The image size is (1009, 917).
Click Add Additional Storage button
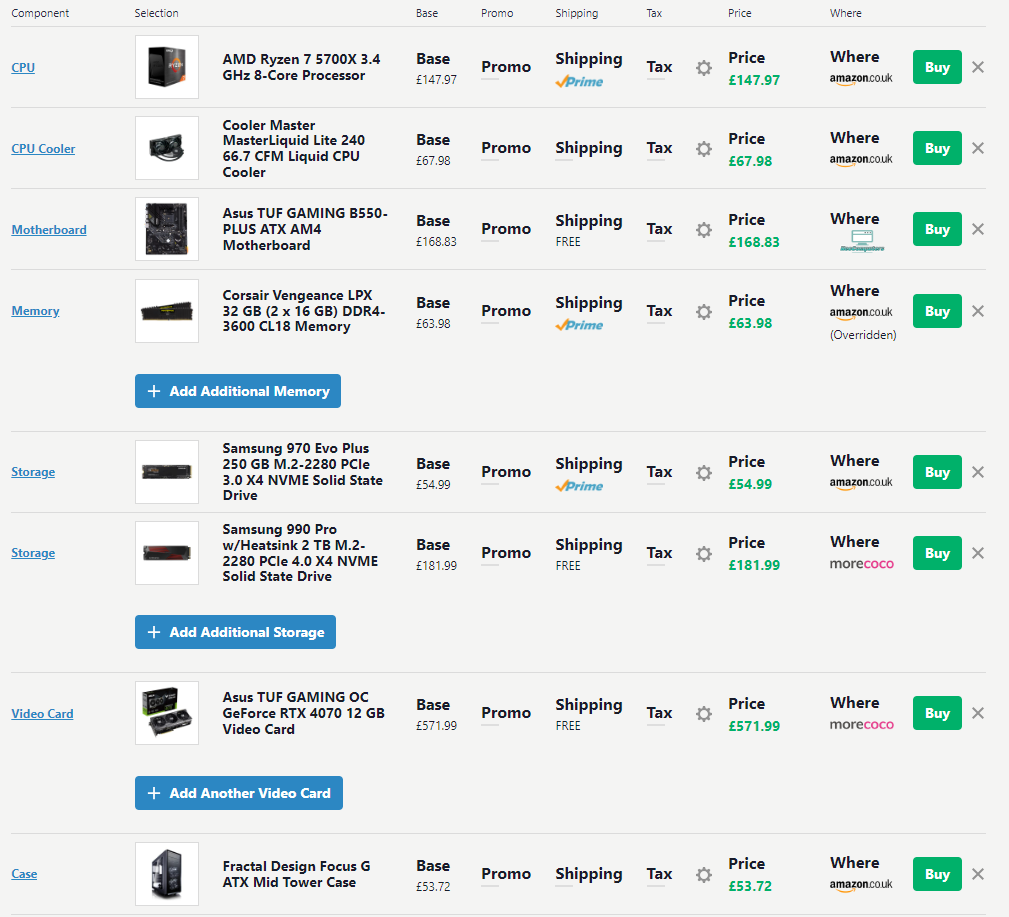point(236,632)
